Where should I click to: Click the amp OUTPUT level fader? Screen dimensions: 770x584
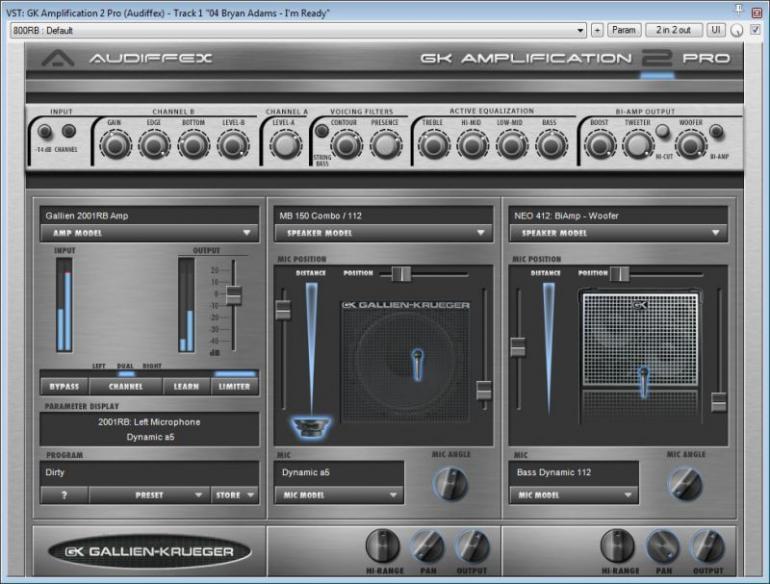[233, 295]
